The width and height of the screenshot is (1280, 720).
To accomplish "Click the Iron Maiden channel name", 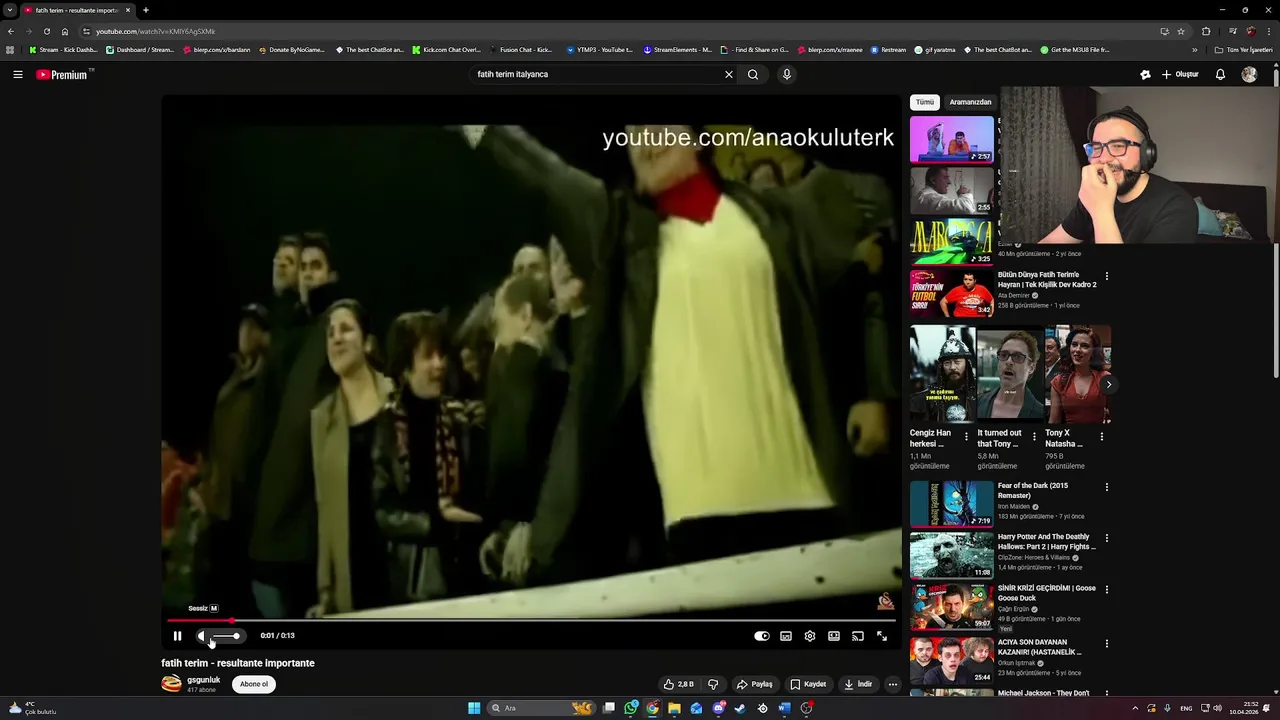I will point(1016,507).
